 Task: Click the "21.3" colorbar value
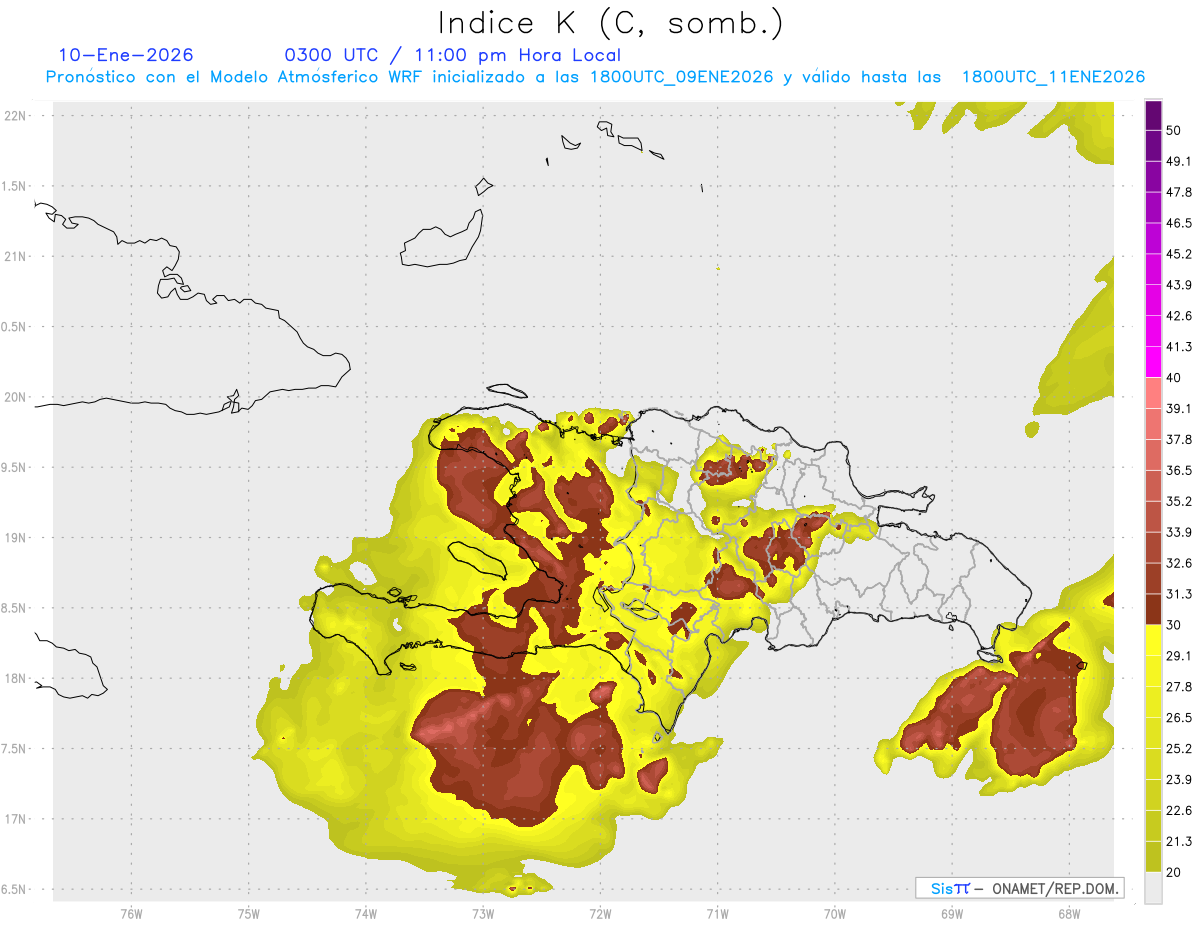pyautogui.click(x=1179, y=842)
